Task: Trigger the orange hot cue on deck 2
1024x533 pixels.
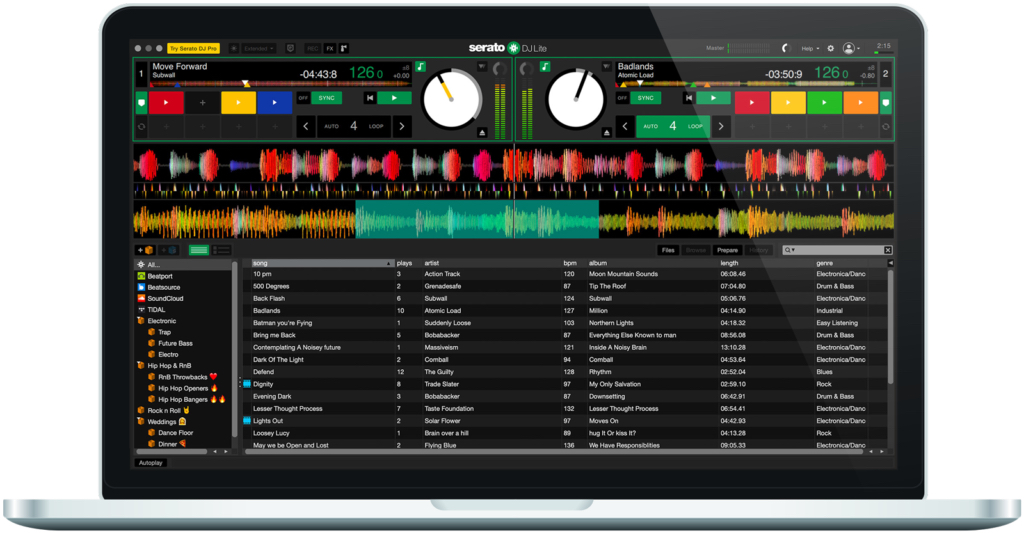Action: pos(861,103)
